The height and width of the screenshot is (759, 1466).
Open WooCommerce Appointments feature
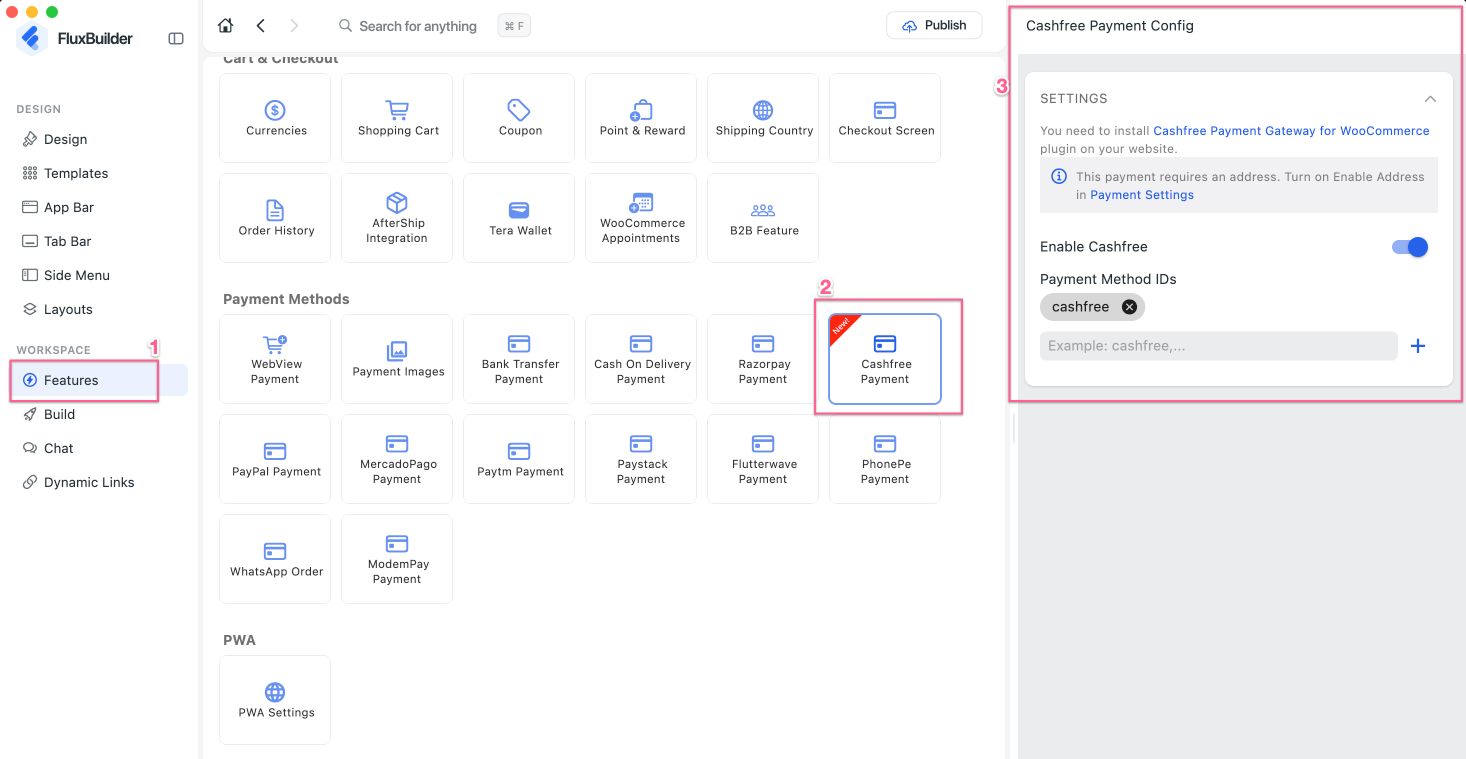pyautogui.click(x=641, y=218)
